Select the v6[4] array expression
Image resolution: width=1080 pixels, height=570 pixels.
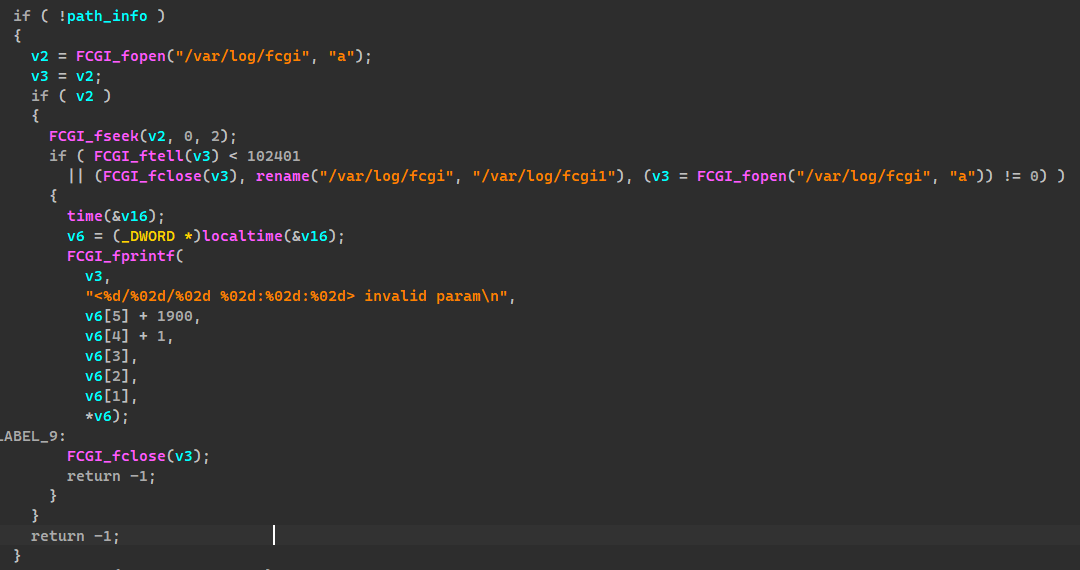point(107,336)
